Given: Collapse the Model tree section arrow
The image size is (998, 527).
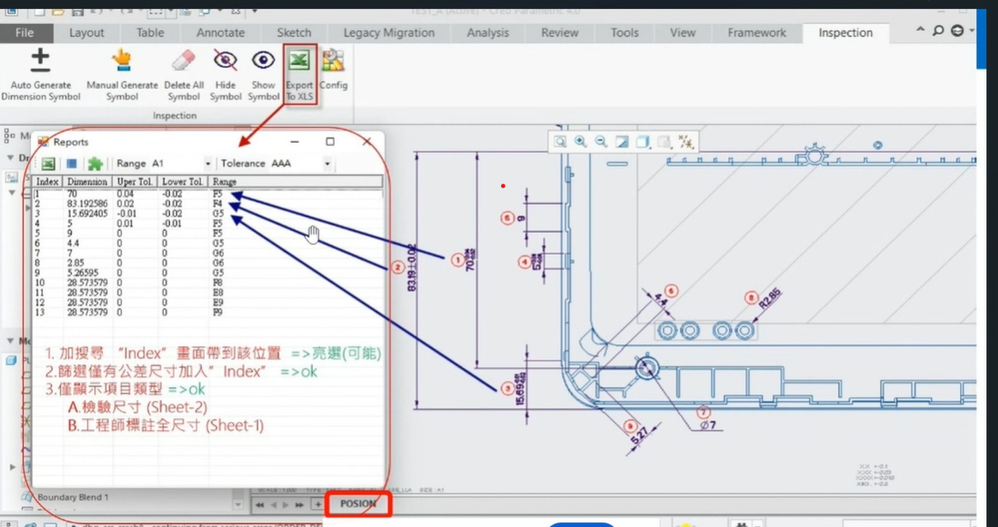Looking at the screenshot, I should 10,341.
